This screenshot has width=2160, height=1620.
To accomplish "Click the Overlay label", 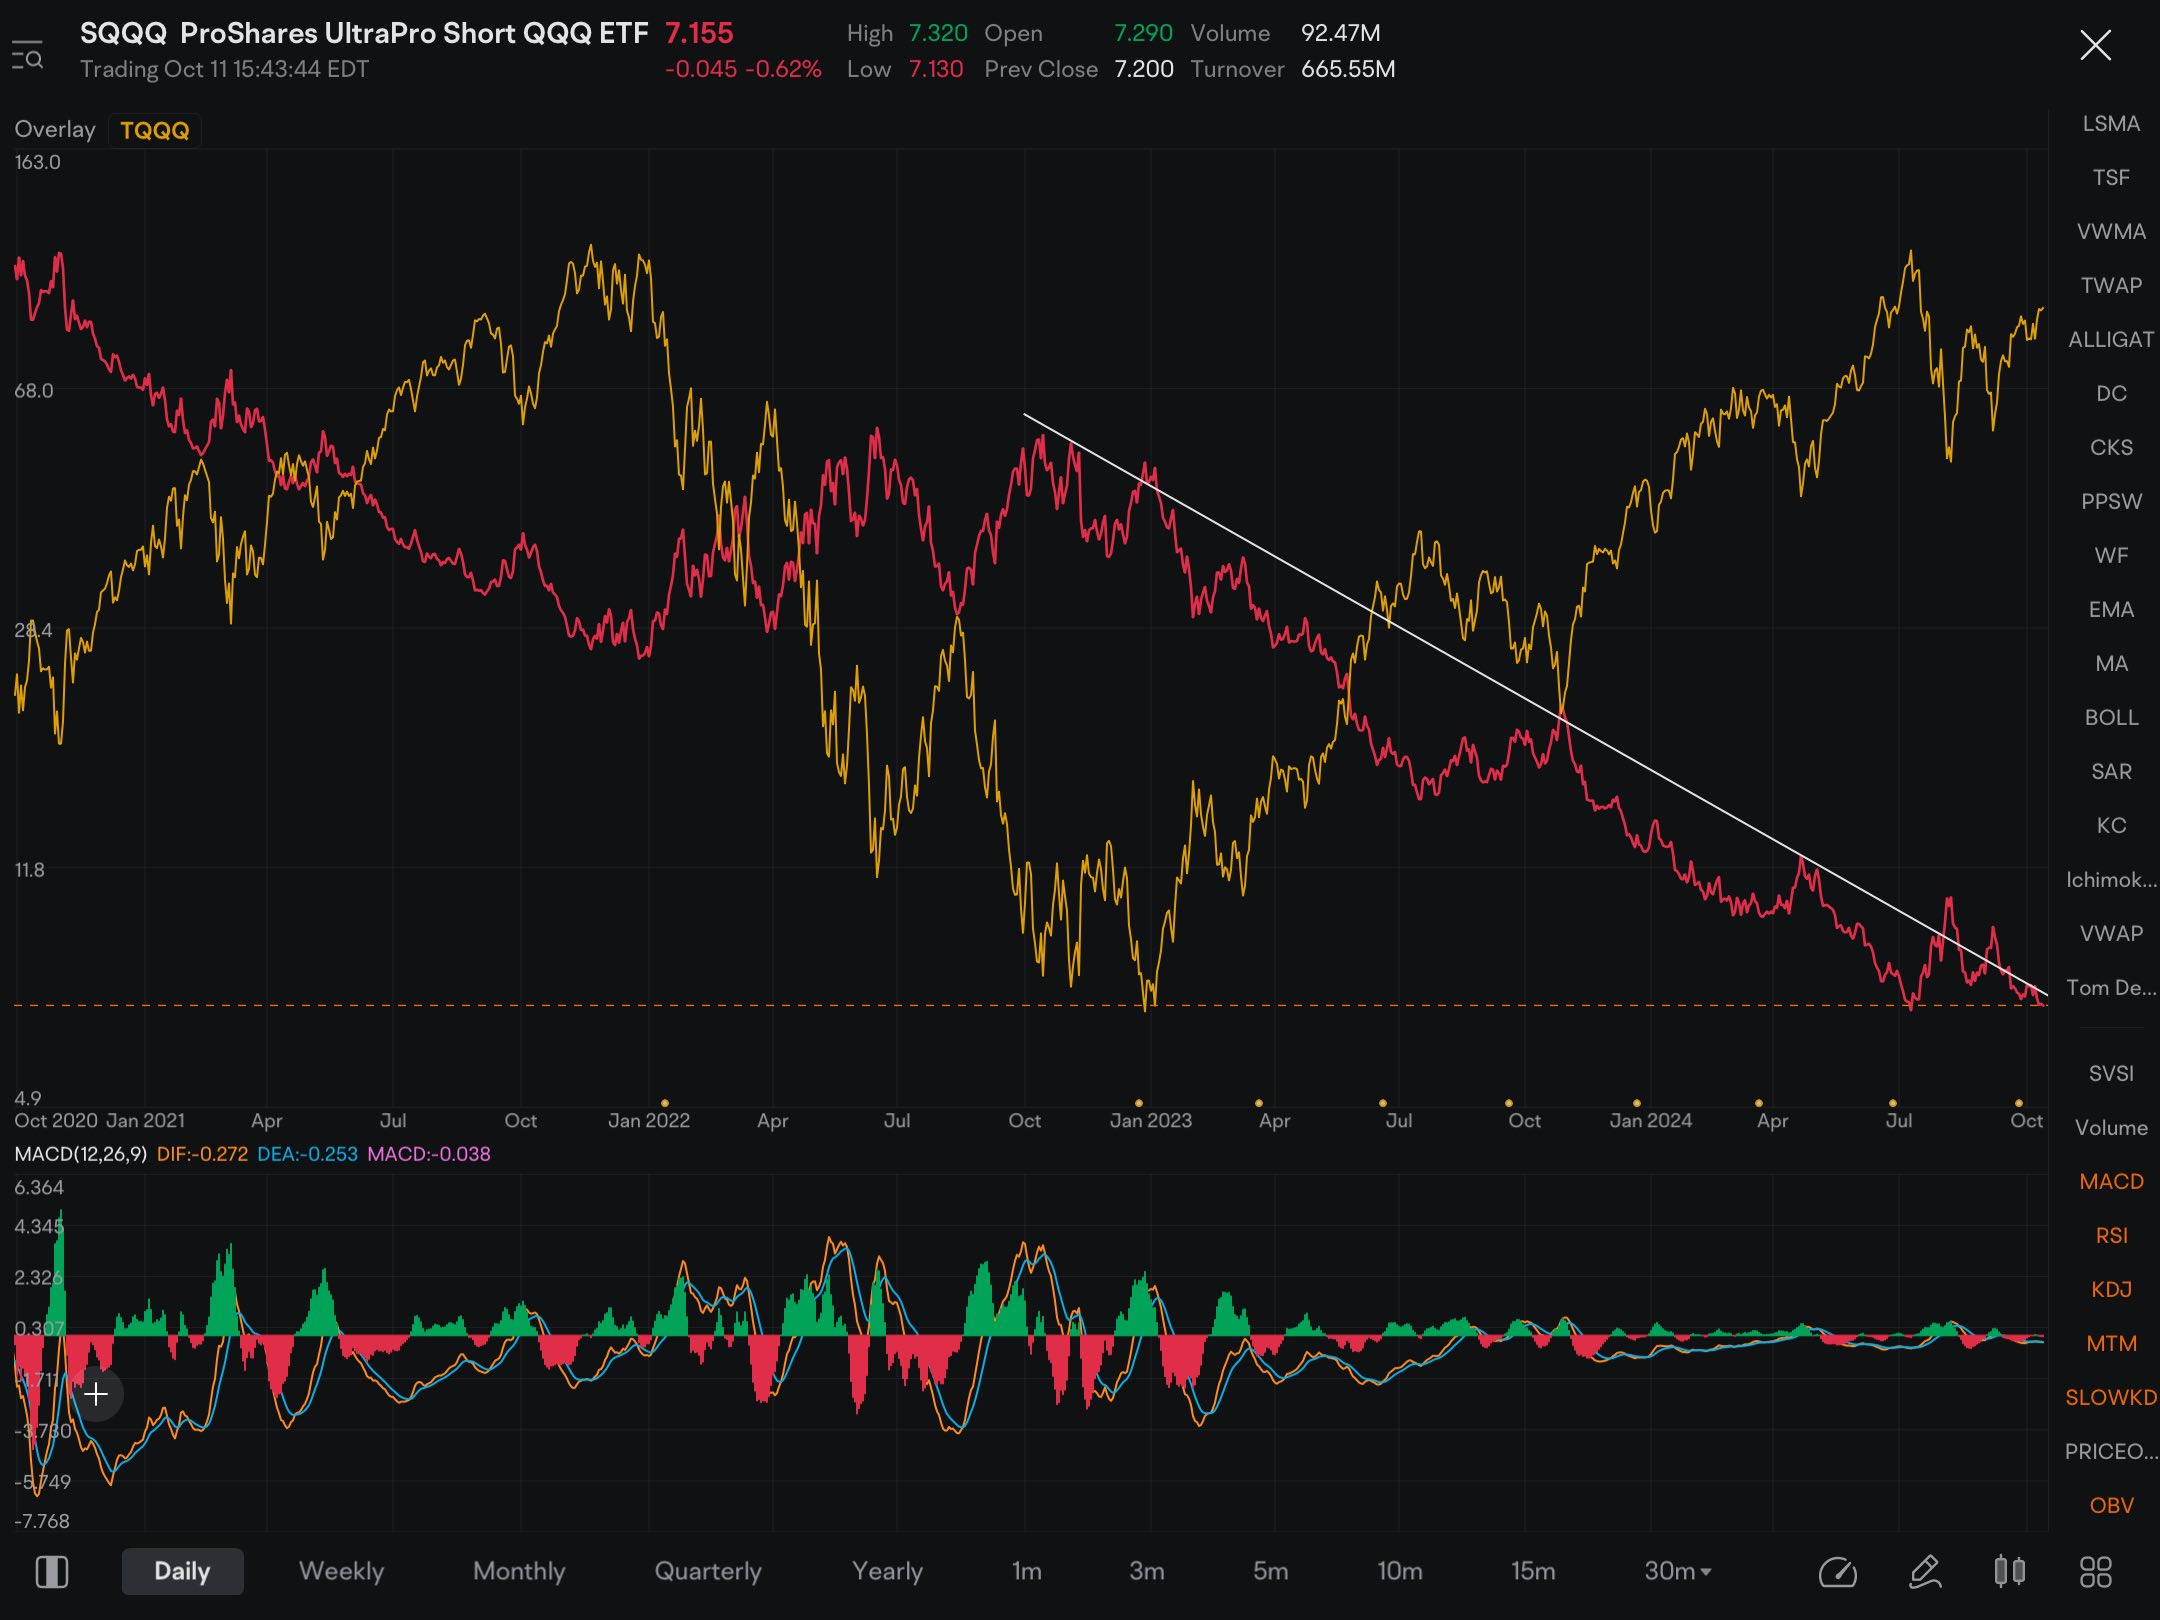I will (x=55, y=130).
